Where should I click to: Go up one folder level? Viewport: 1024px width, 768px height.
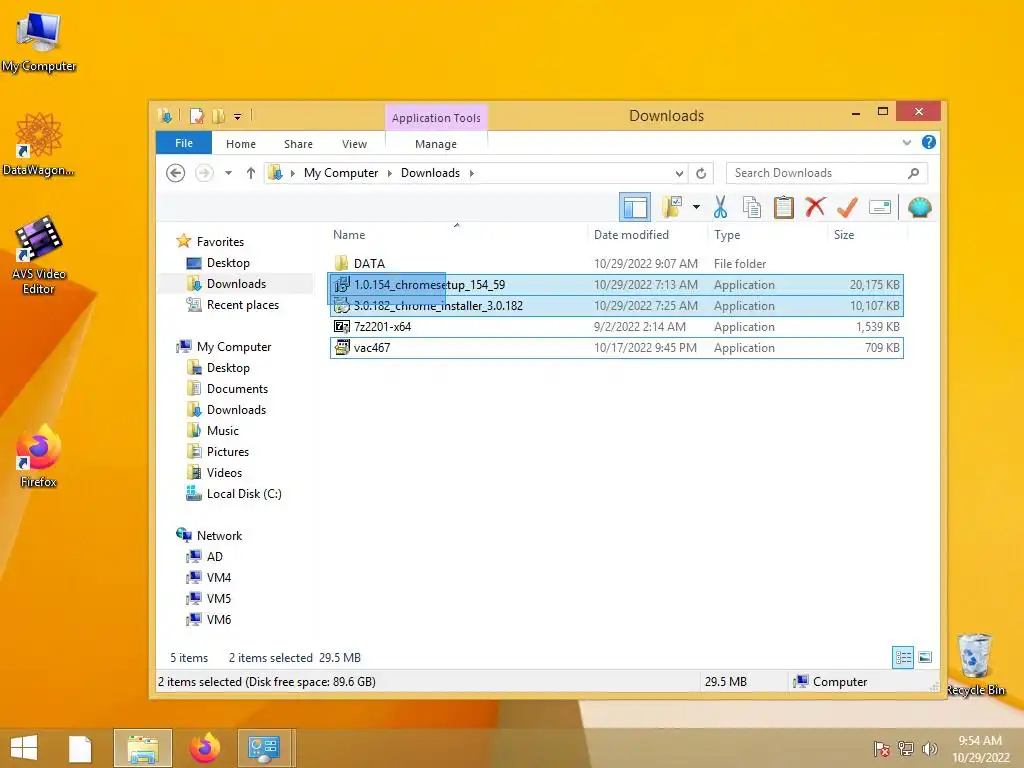tap(251, 173)
